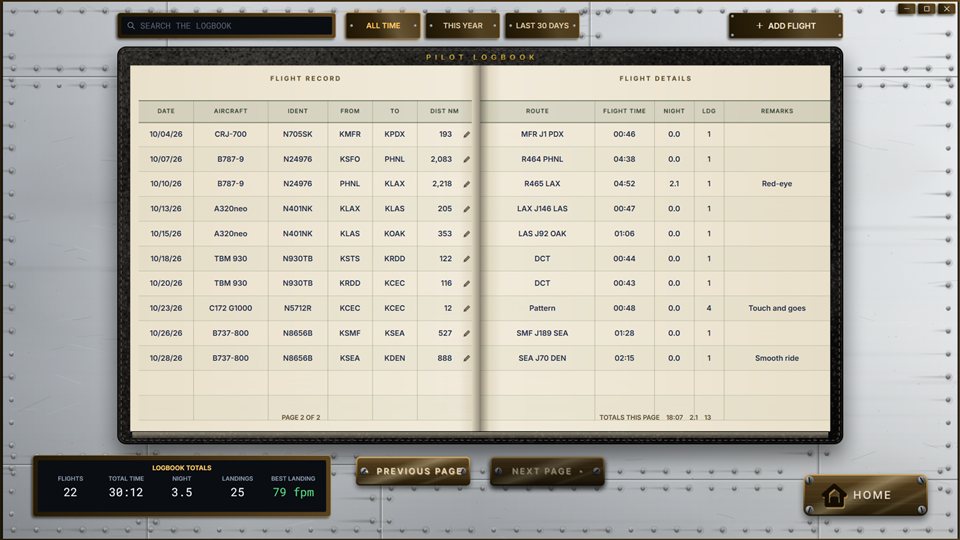Select route LAX J146 LAS
This screenshot has width=960, height=540.
(542, 209)
